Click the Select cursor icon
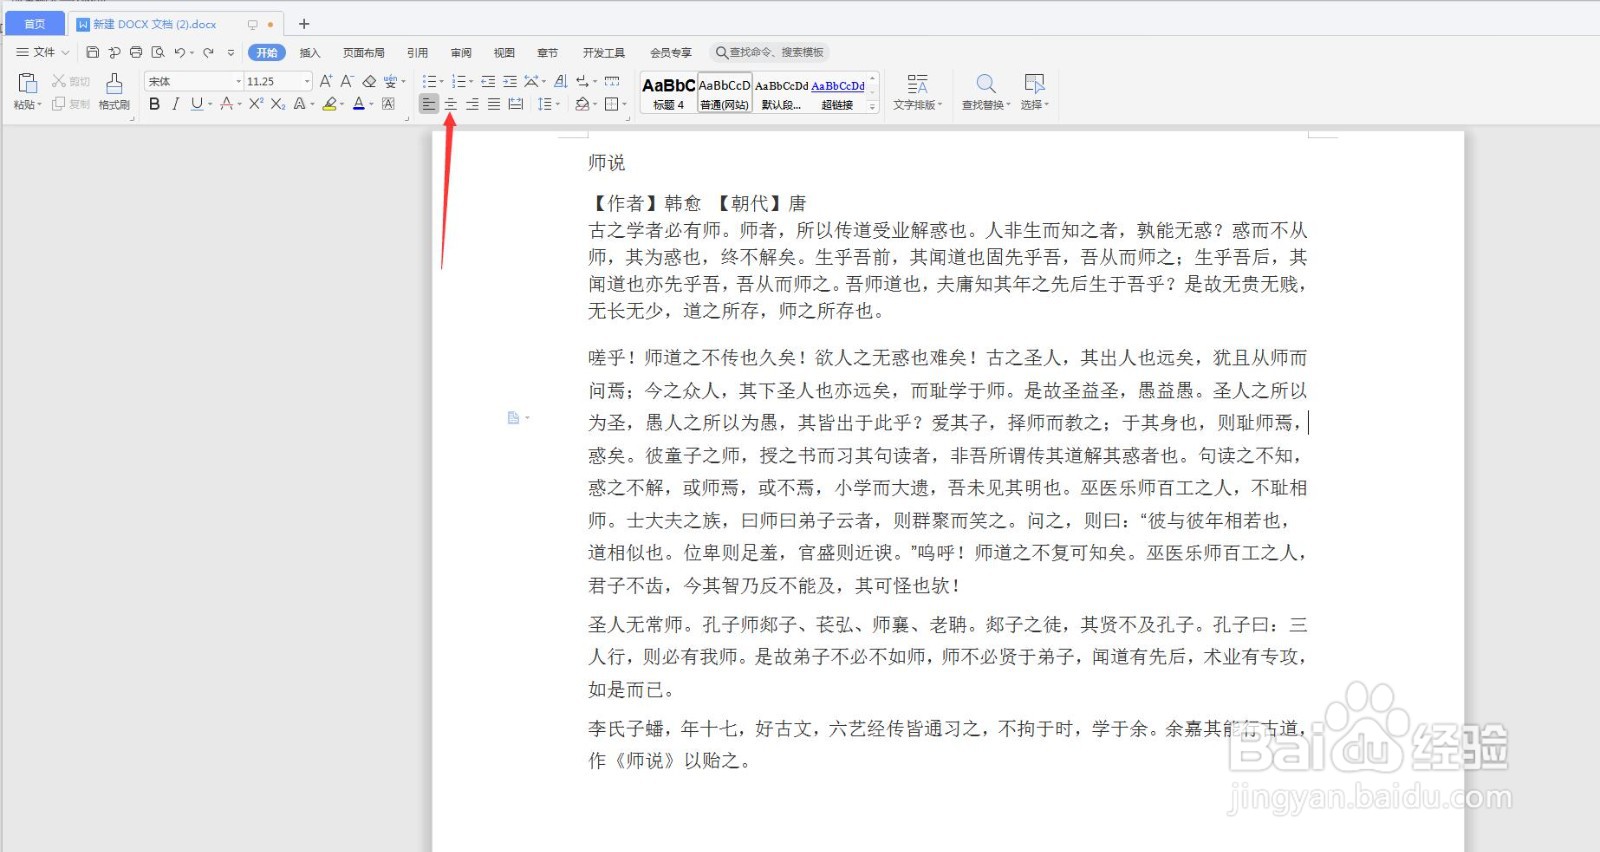 (1034, 83)
